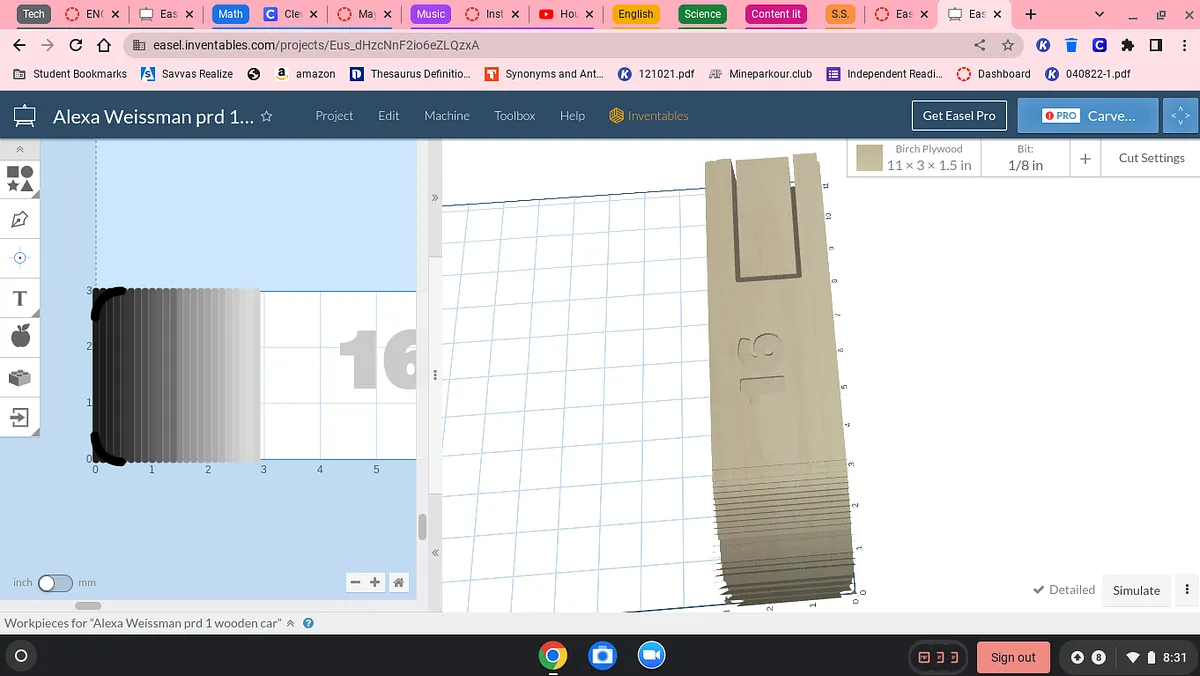Image resolution: width=1200 pixels, height=676 pixels.
Task: Click the Easel logo icon in header
Action: (25, 116)
